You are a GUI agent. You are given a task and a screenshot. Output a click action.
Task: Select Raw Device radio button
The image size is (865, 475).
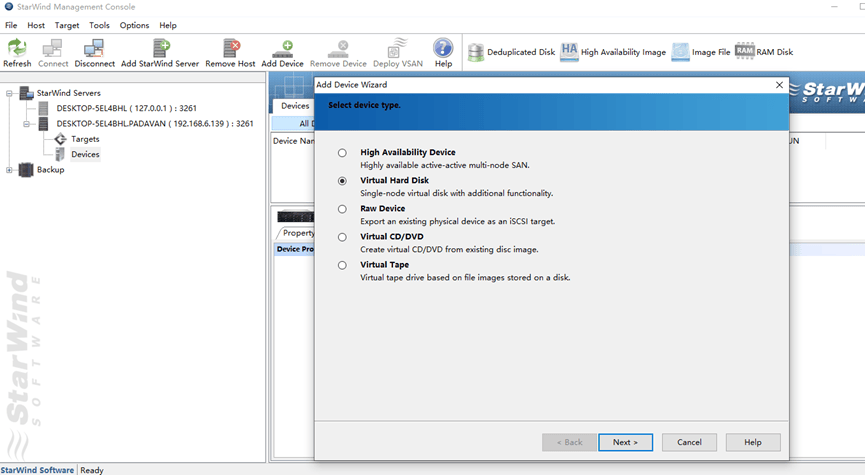point(343,209)
